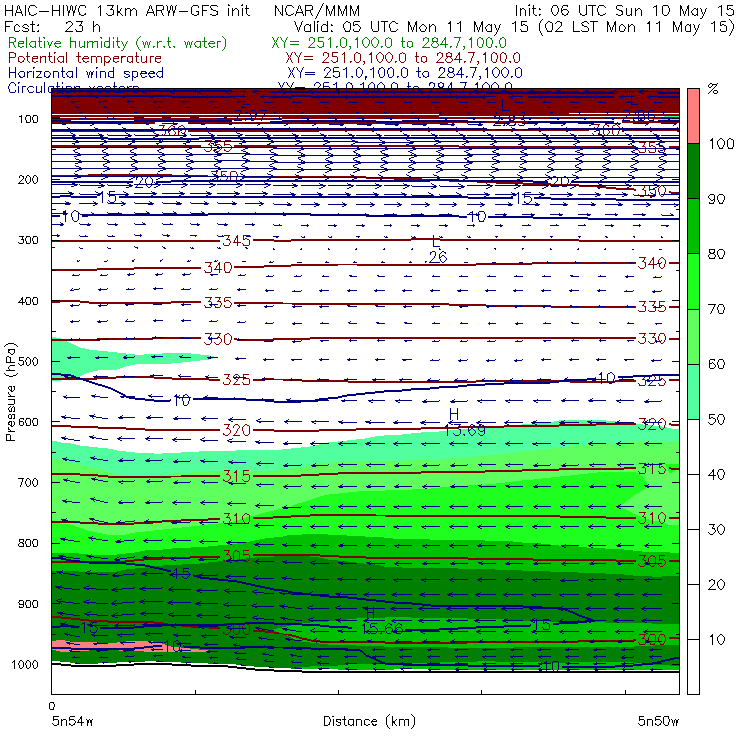Click the '1000' pressure axis tick label
The height and width of the screenshot is (740, 740).
click(x=25, y=664)
